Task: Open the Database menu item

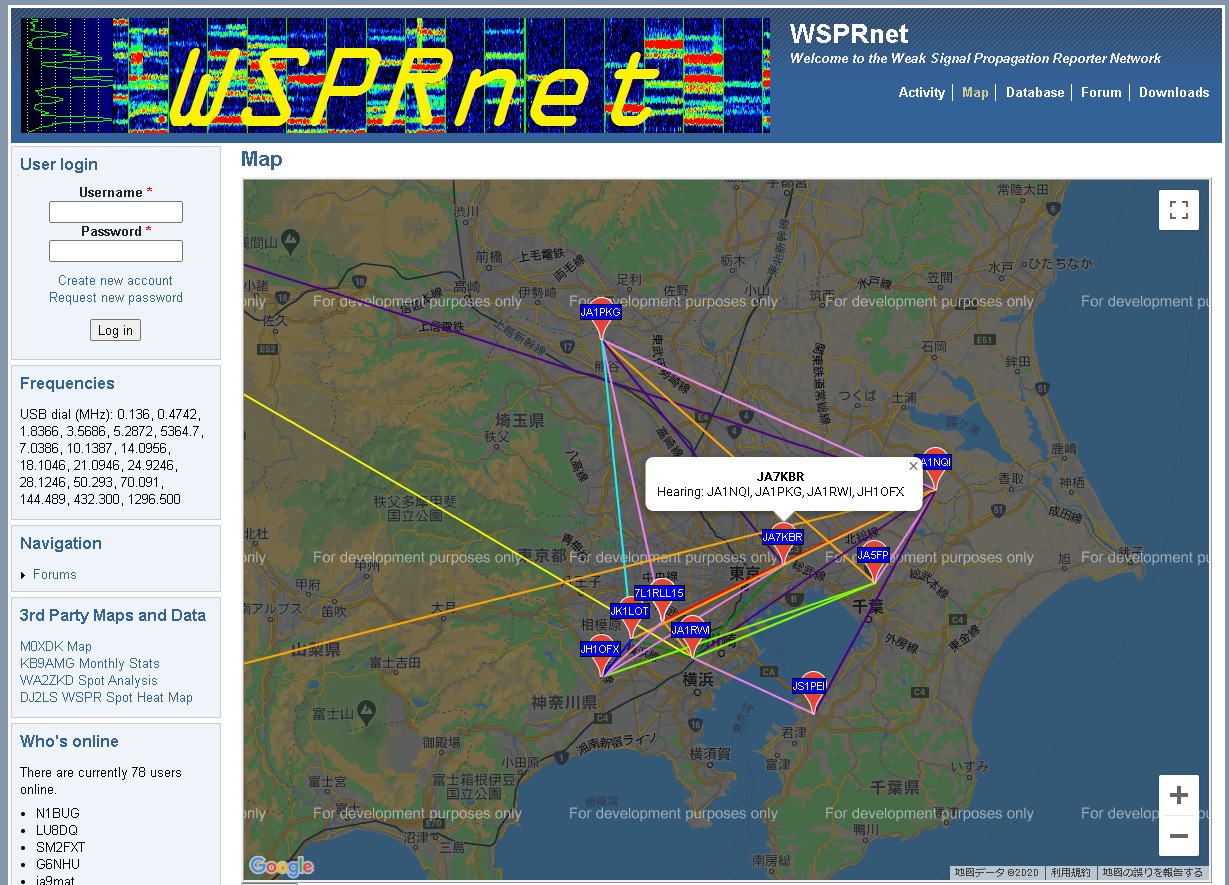Action: click(x=1035, y=92)
